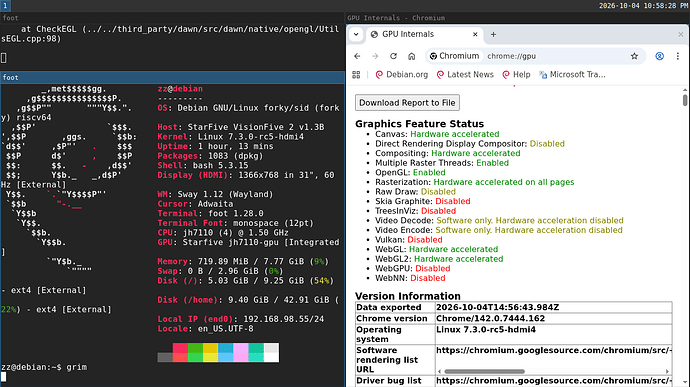Open a new Chromium tab
Viewport: 690px width, 387px height.
(x=493, y=34)
